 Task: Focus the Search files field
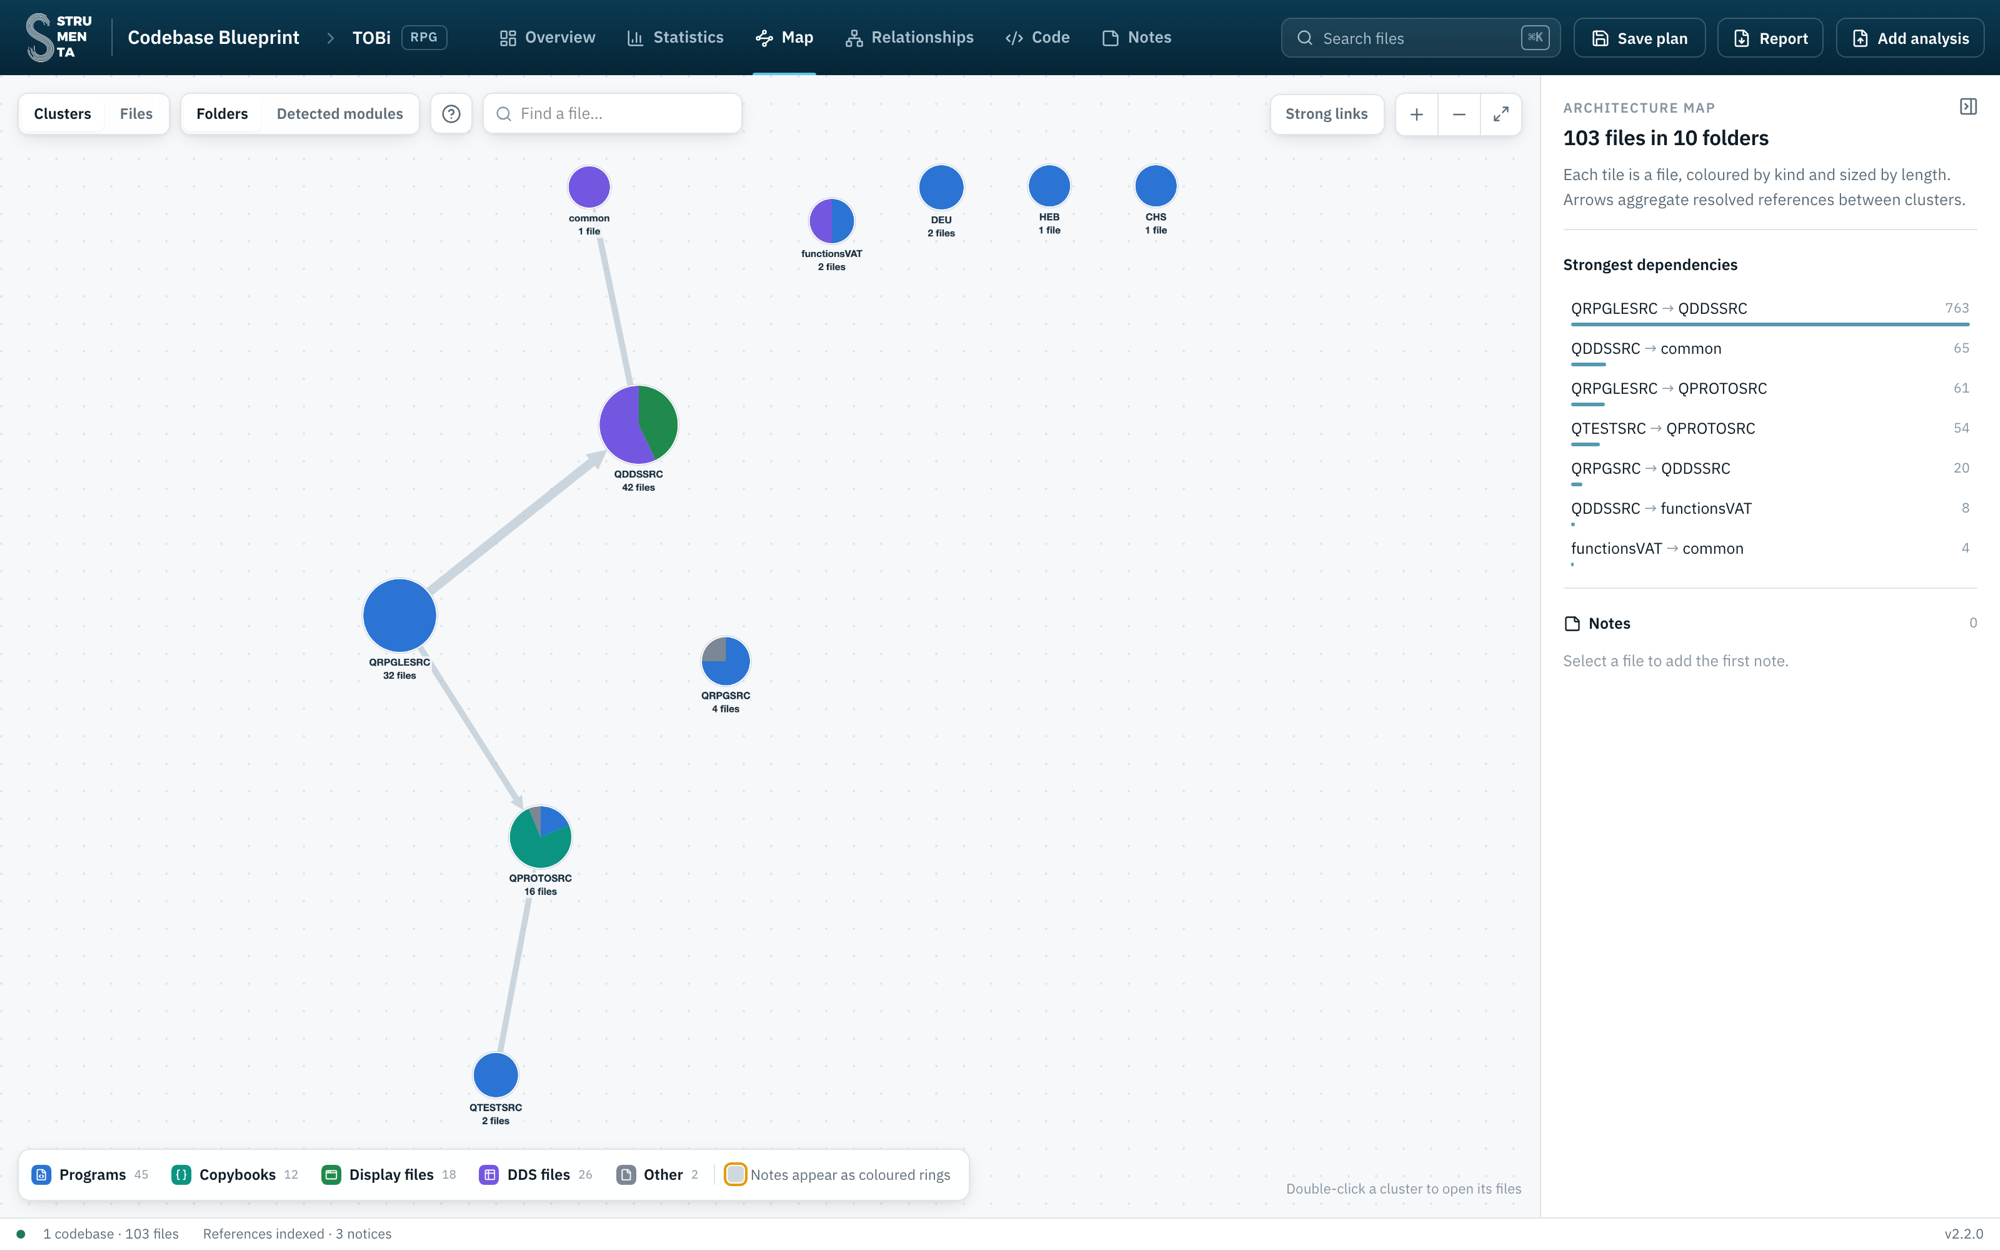point(1420,38)
